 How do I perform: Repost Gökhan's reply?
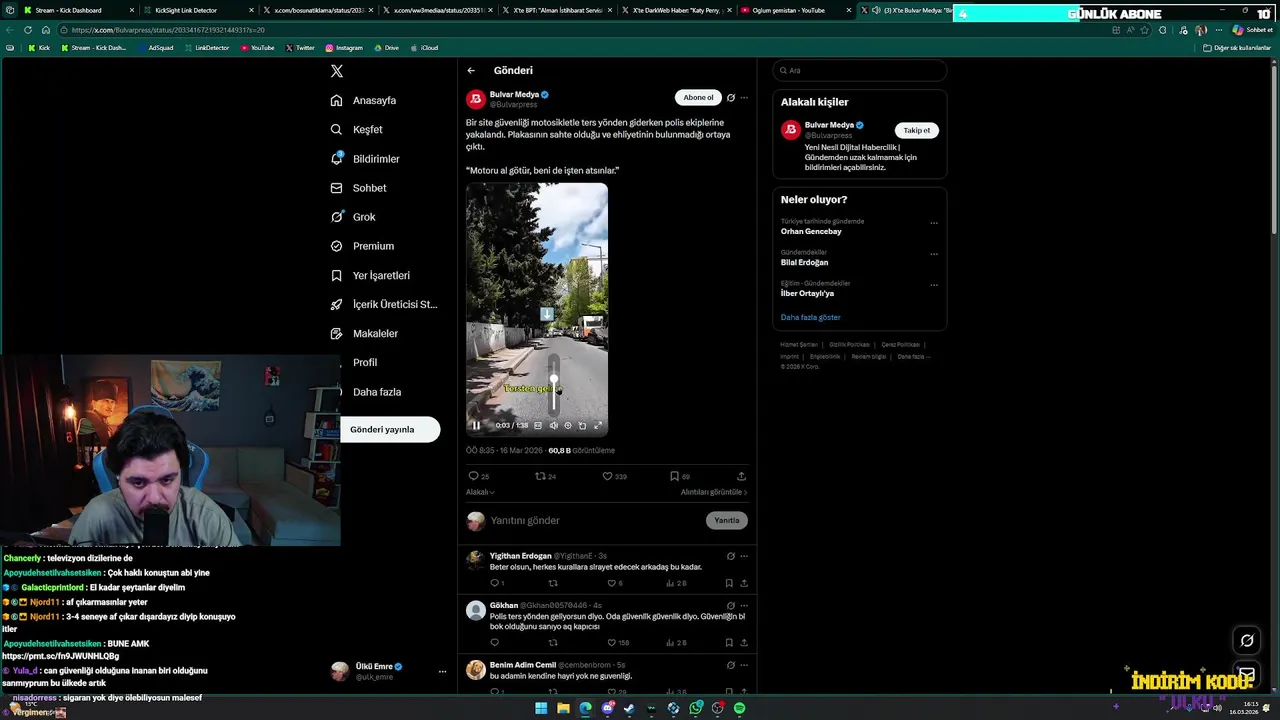(x=552, y=643)
